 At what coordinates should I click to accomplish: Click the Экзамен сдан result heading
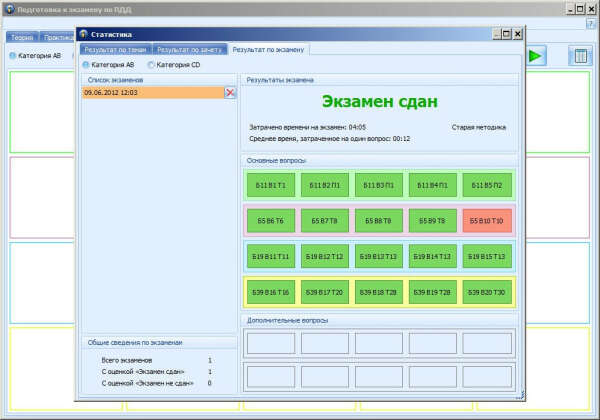pyautogui.click(x=380, y=102)
